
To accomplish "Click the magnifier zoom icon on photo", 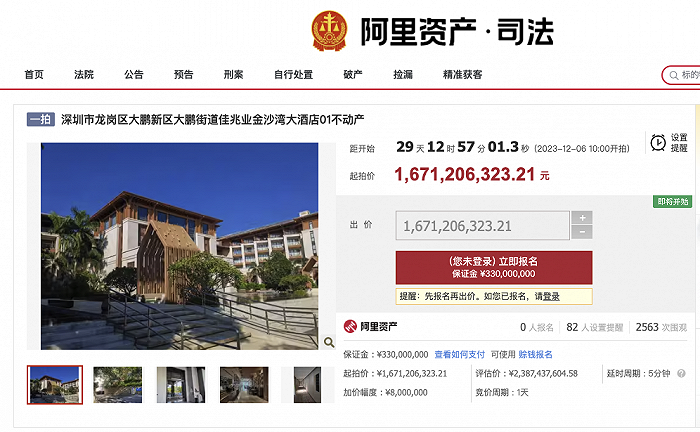I will pos(329,342).
